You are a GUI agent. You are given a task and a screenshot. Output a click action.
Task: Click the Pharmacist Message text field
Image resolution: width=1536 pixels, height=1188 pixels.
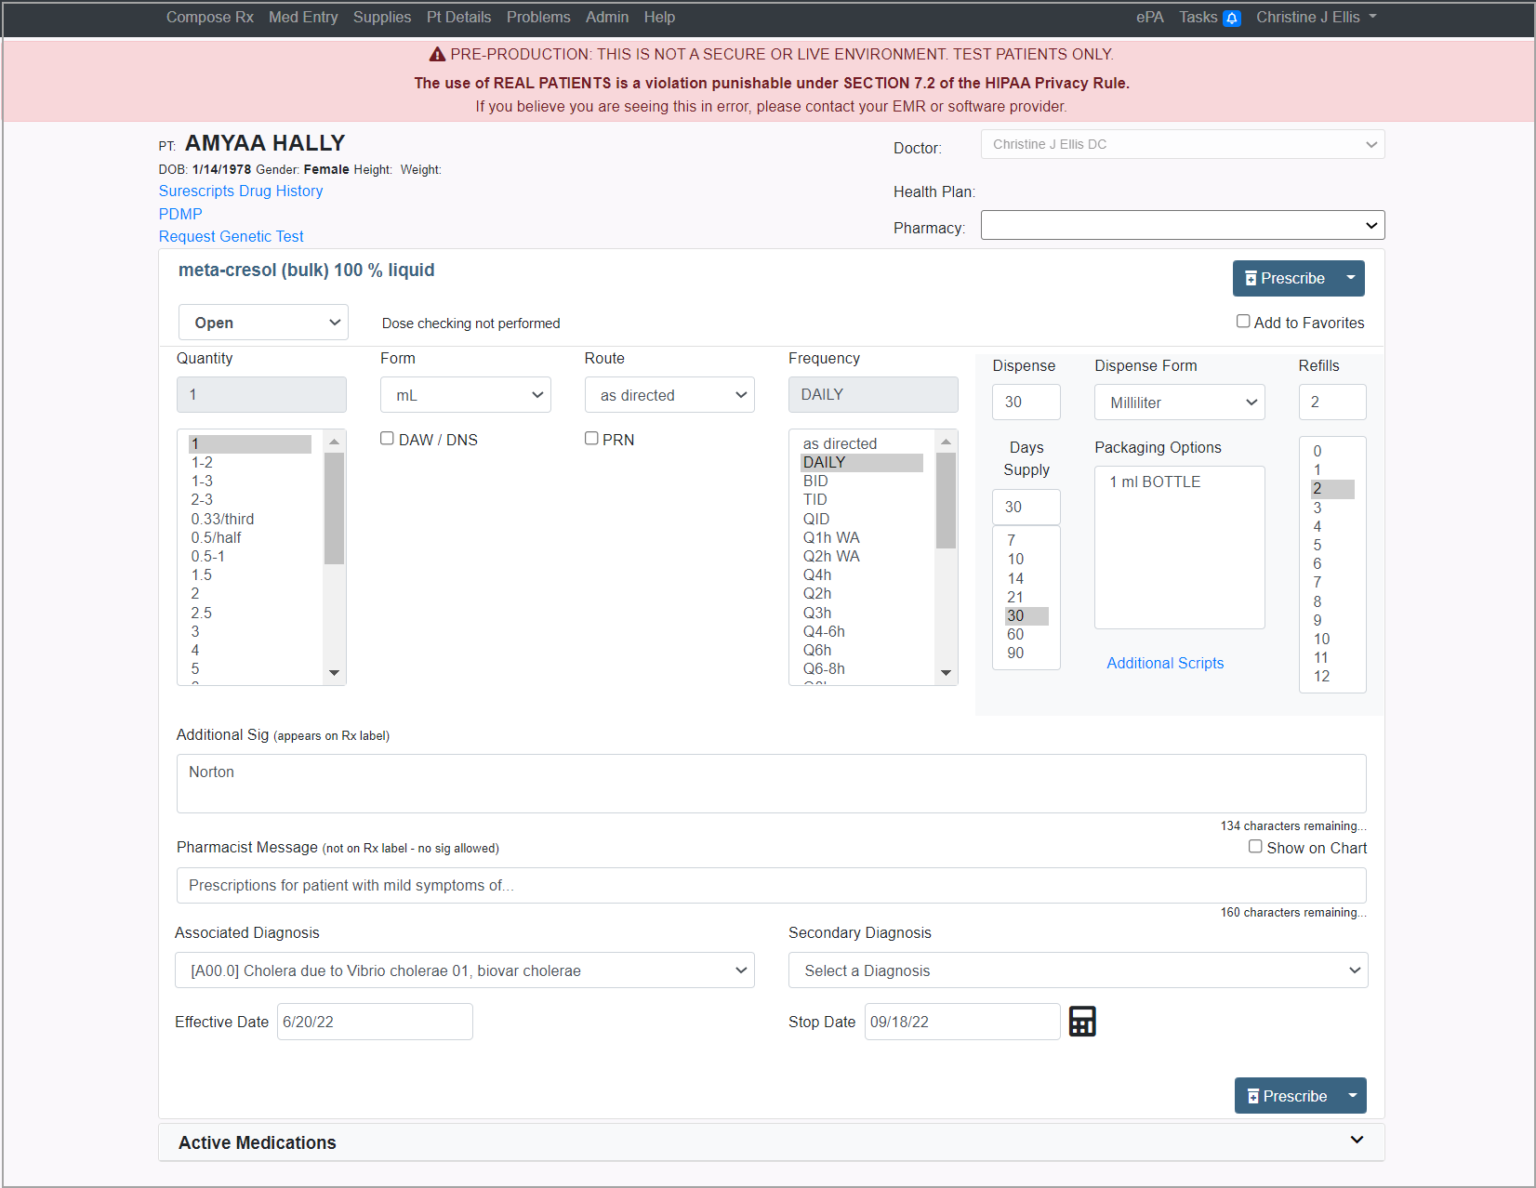[x=771, y=885]
